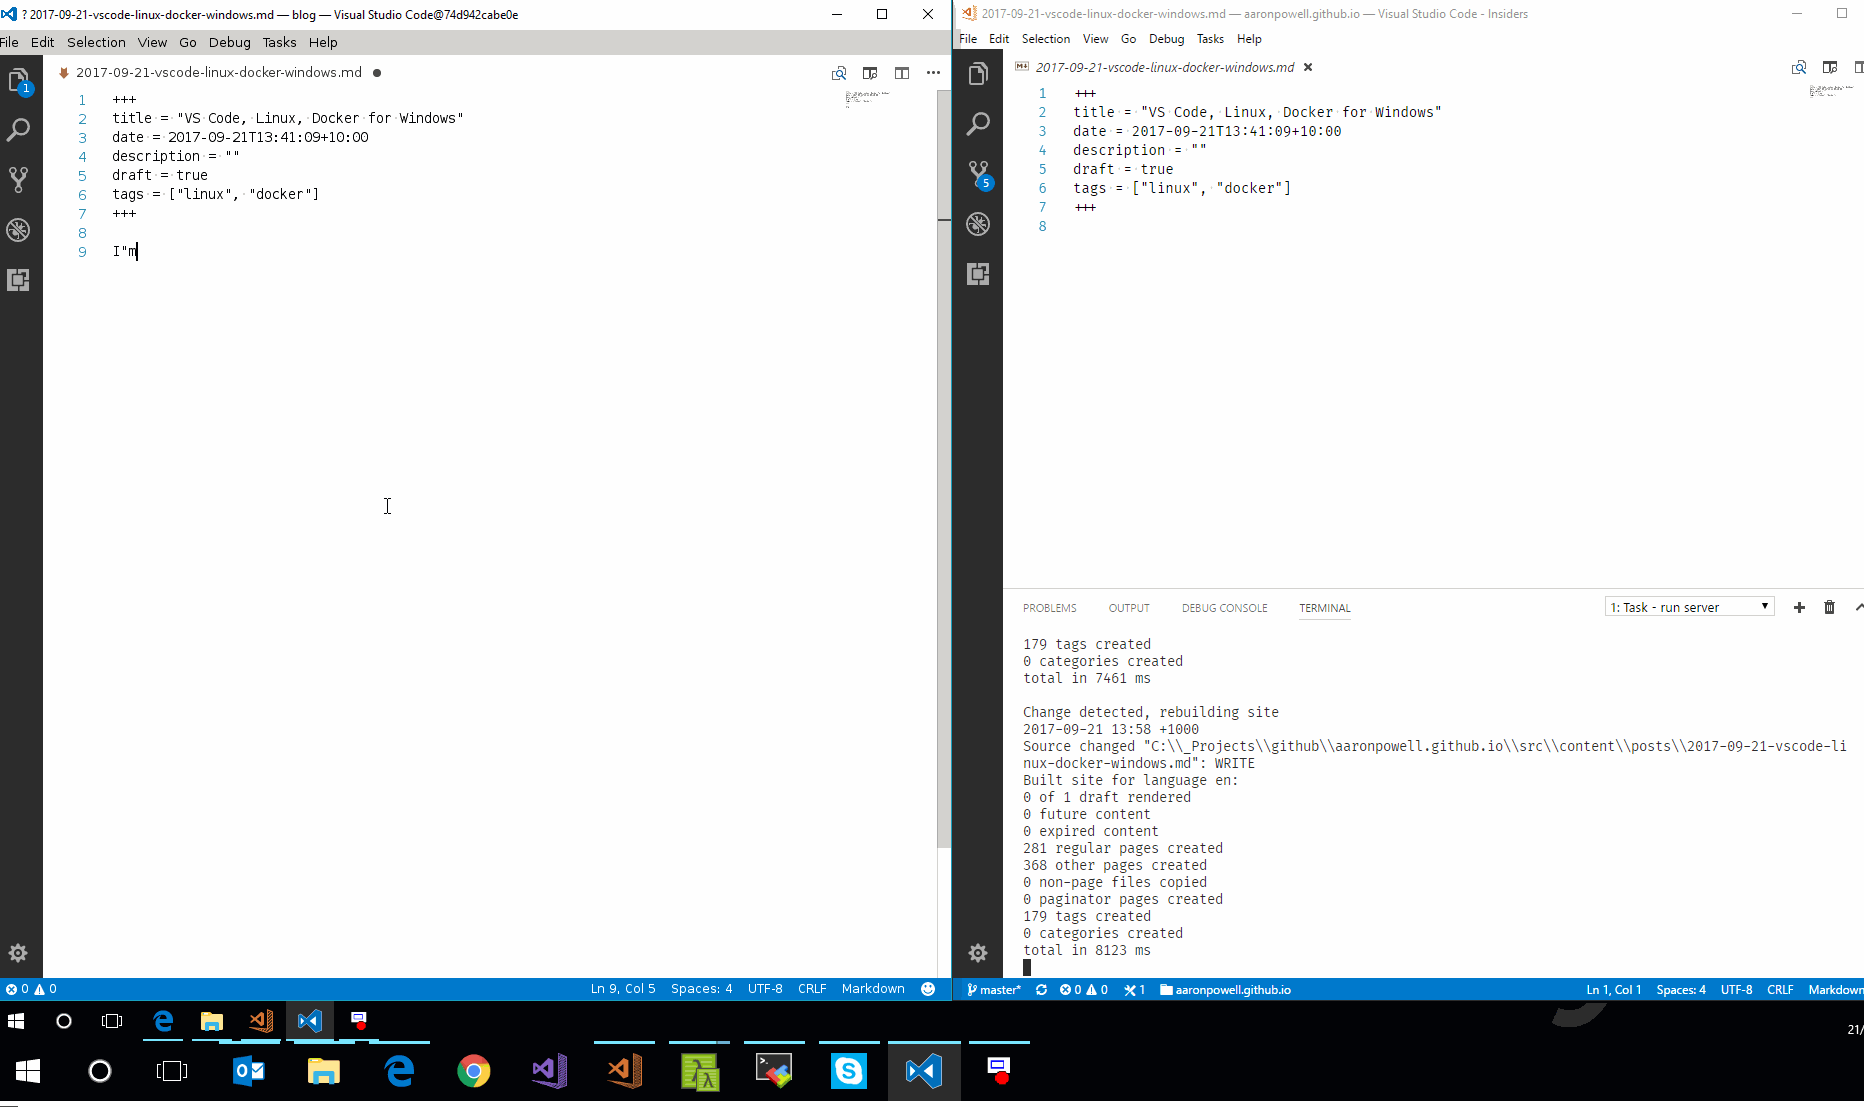Open preview to the side in Insiders window
1864x1107 pixels.
click(1830, 67)
